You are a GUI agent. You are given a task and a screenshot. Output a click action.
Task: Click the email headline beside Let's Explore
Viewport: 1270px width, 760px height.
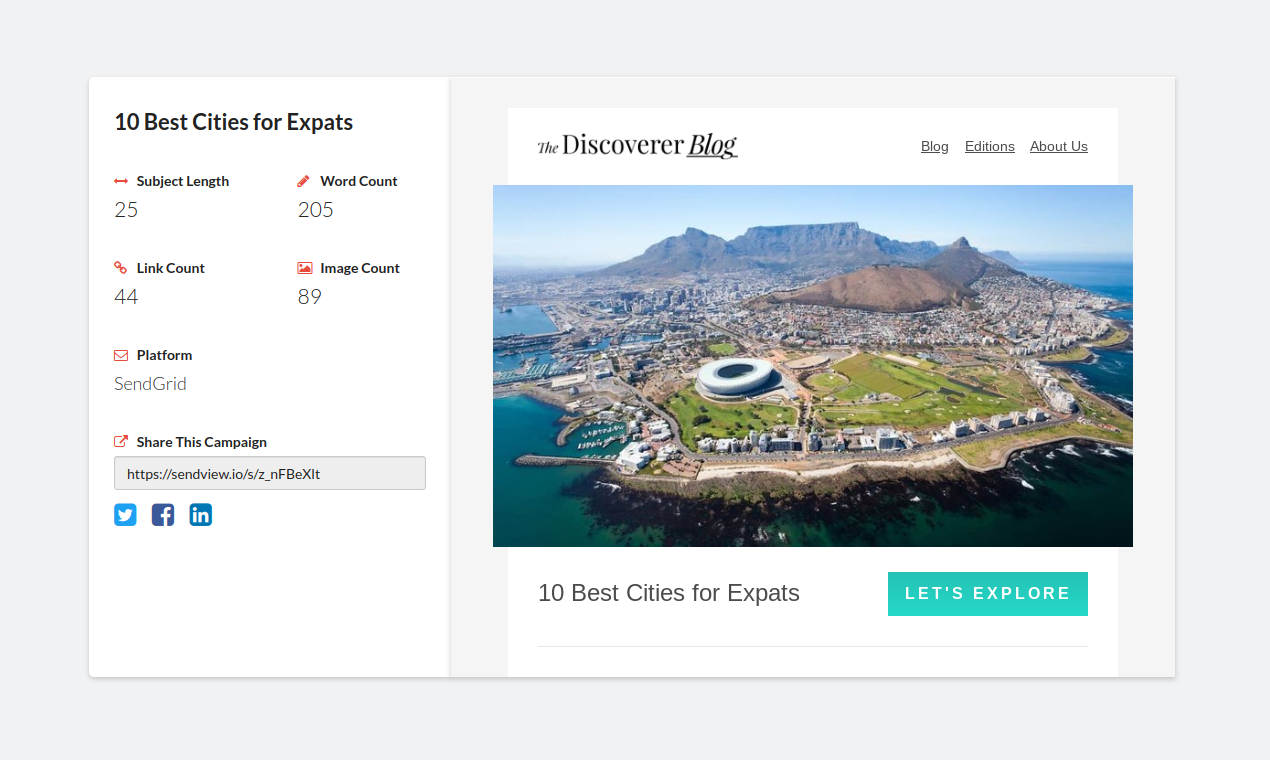coord(668,593)
